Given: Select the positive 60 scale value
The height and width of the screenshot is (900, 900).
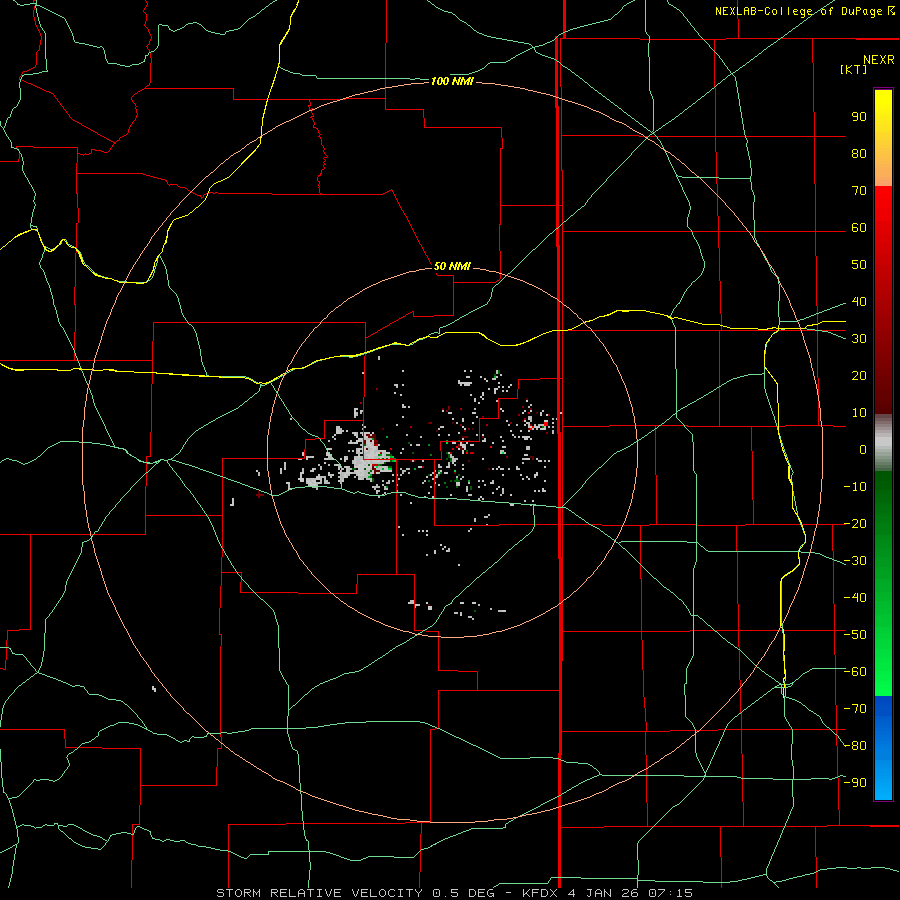Looking at the screenshot, I should (x=859, y=228).
